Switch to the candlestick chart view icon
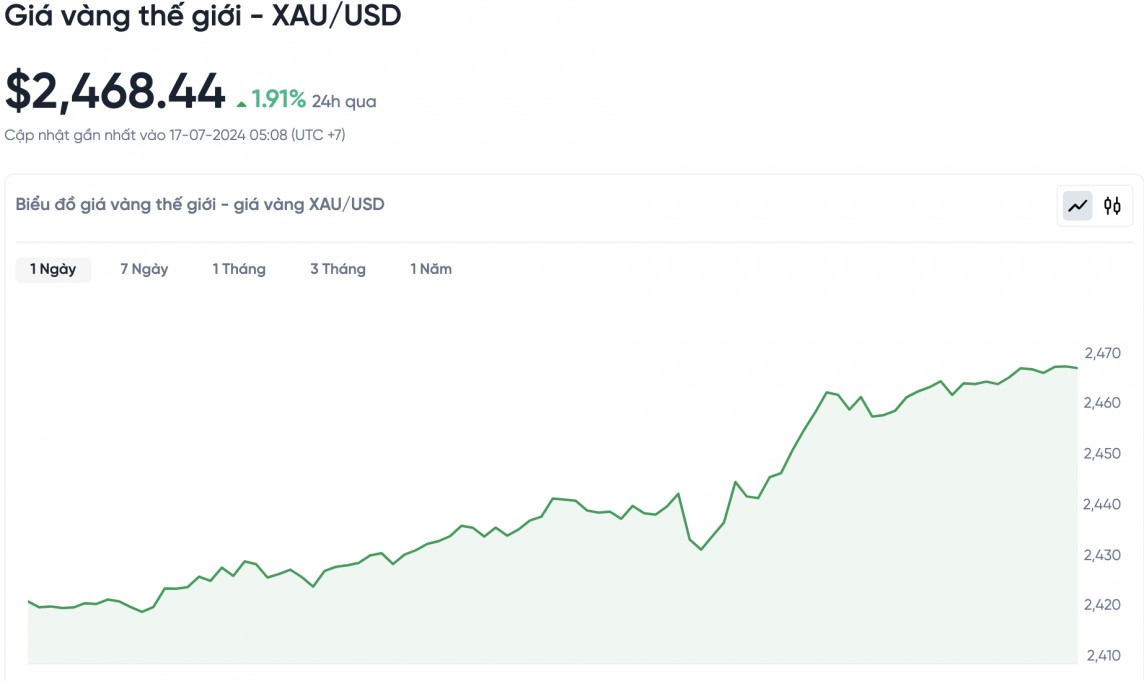The width and height of the screenshot is (1144, 681). [1112, 207]
